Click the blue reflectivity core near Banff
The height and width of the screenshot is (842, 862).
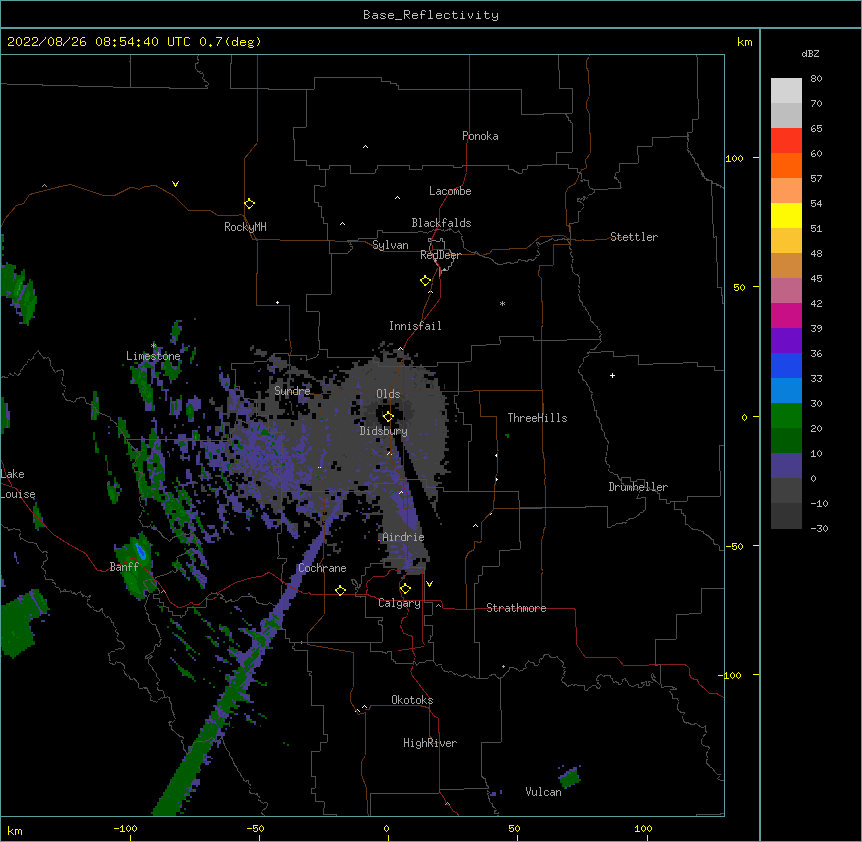point(141,550)
